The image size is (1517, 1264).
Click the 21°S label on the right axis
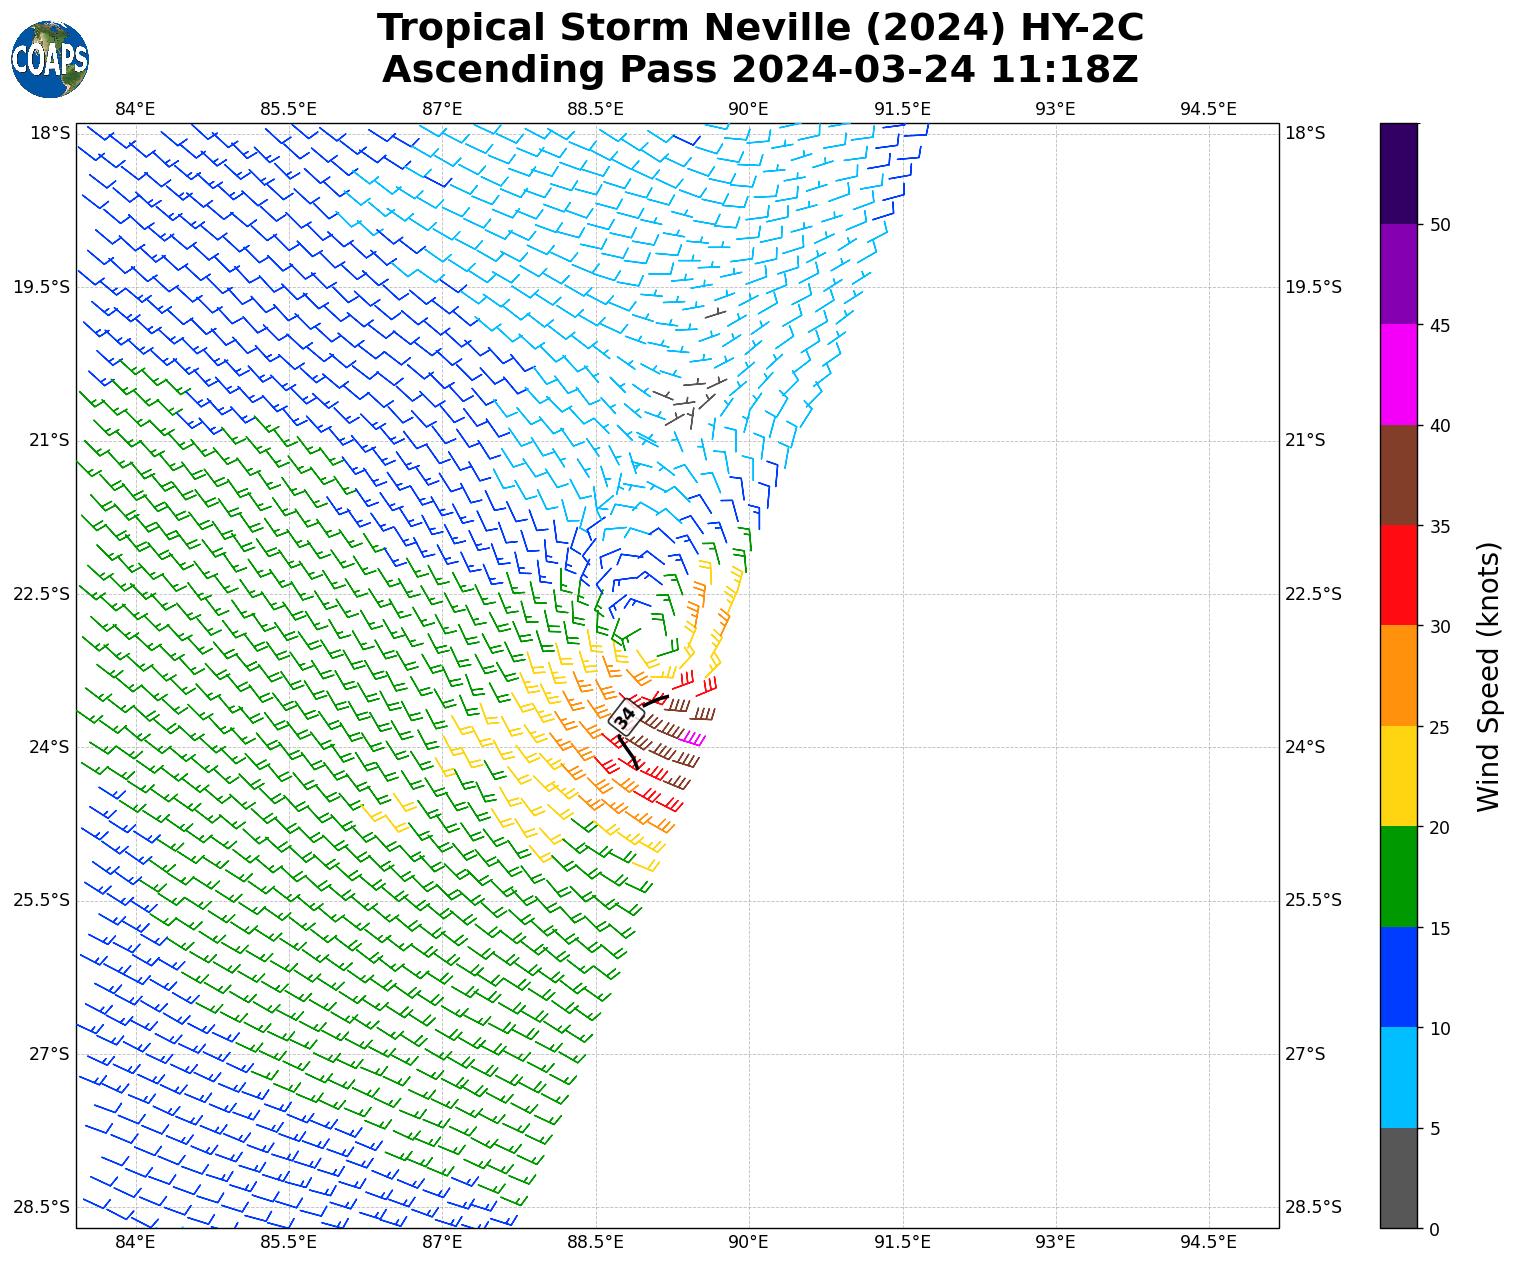pyautogui.click(x=1305, y=440)
